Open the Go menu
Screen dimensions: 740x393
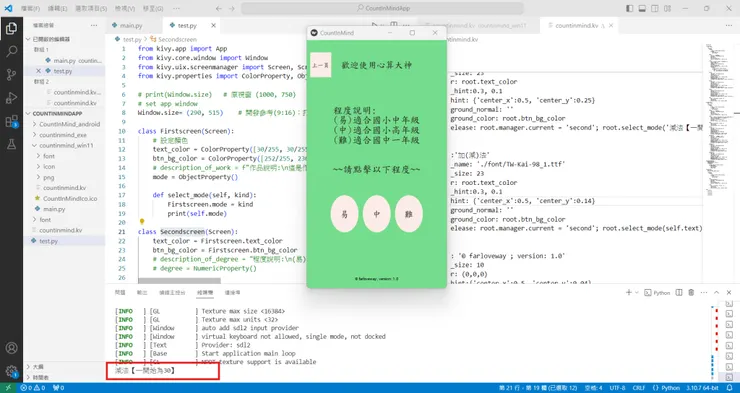(153, 8)
